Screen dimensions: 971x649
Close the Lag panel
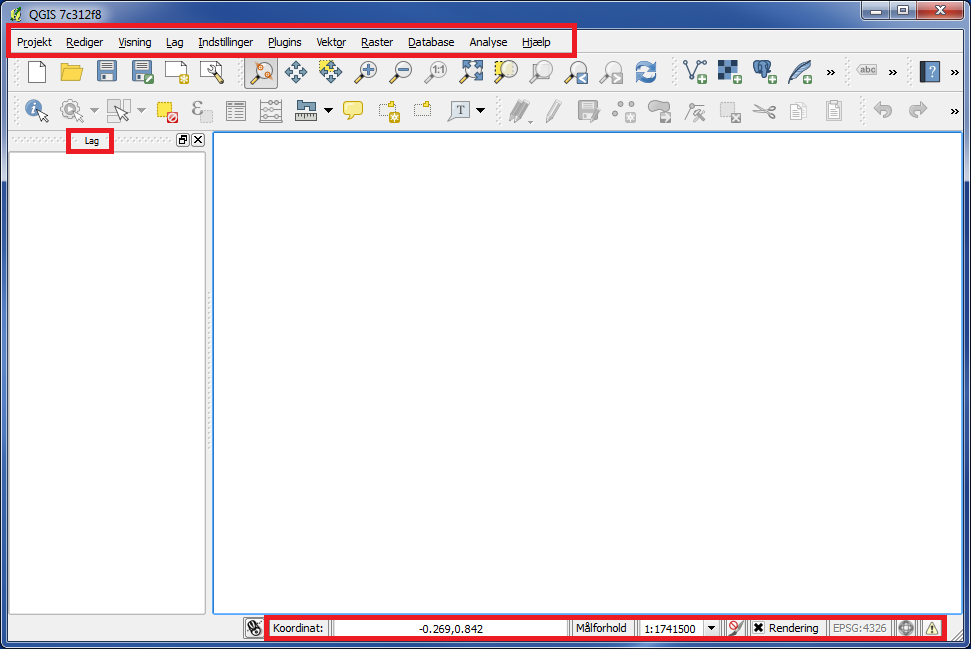[x=198, y=140]
